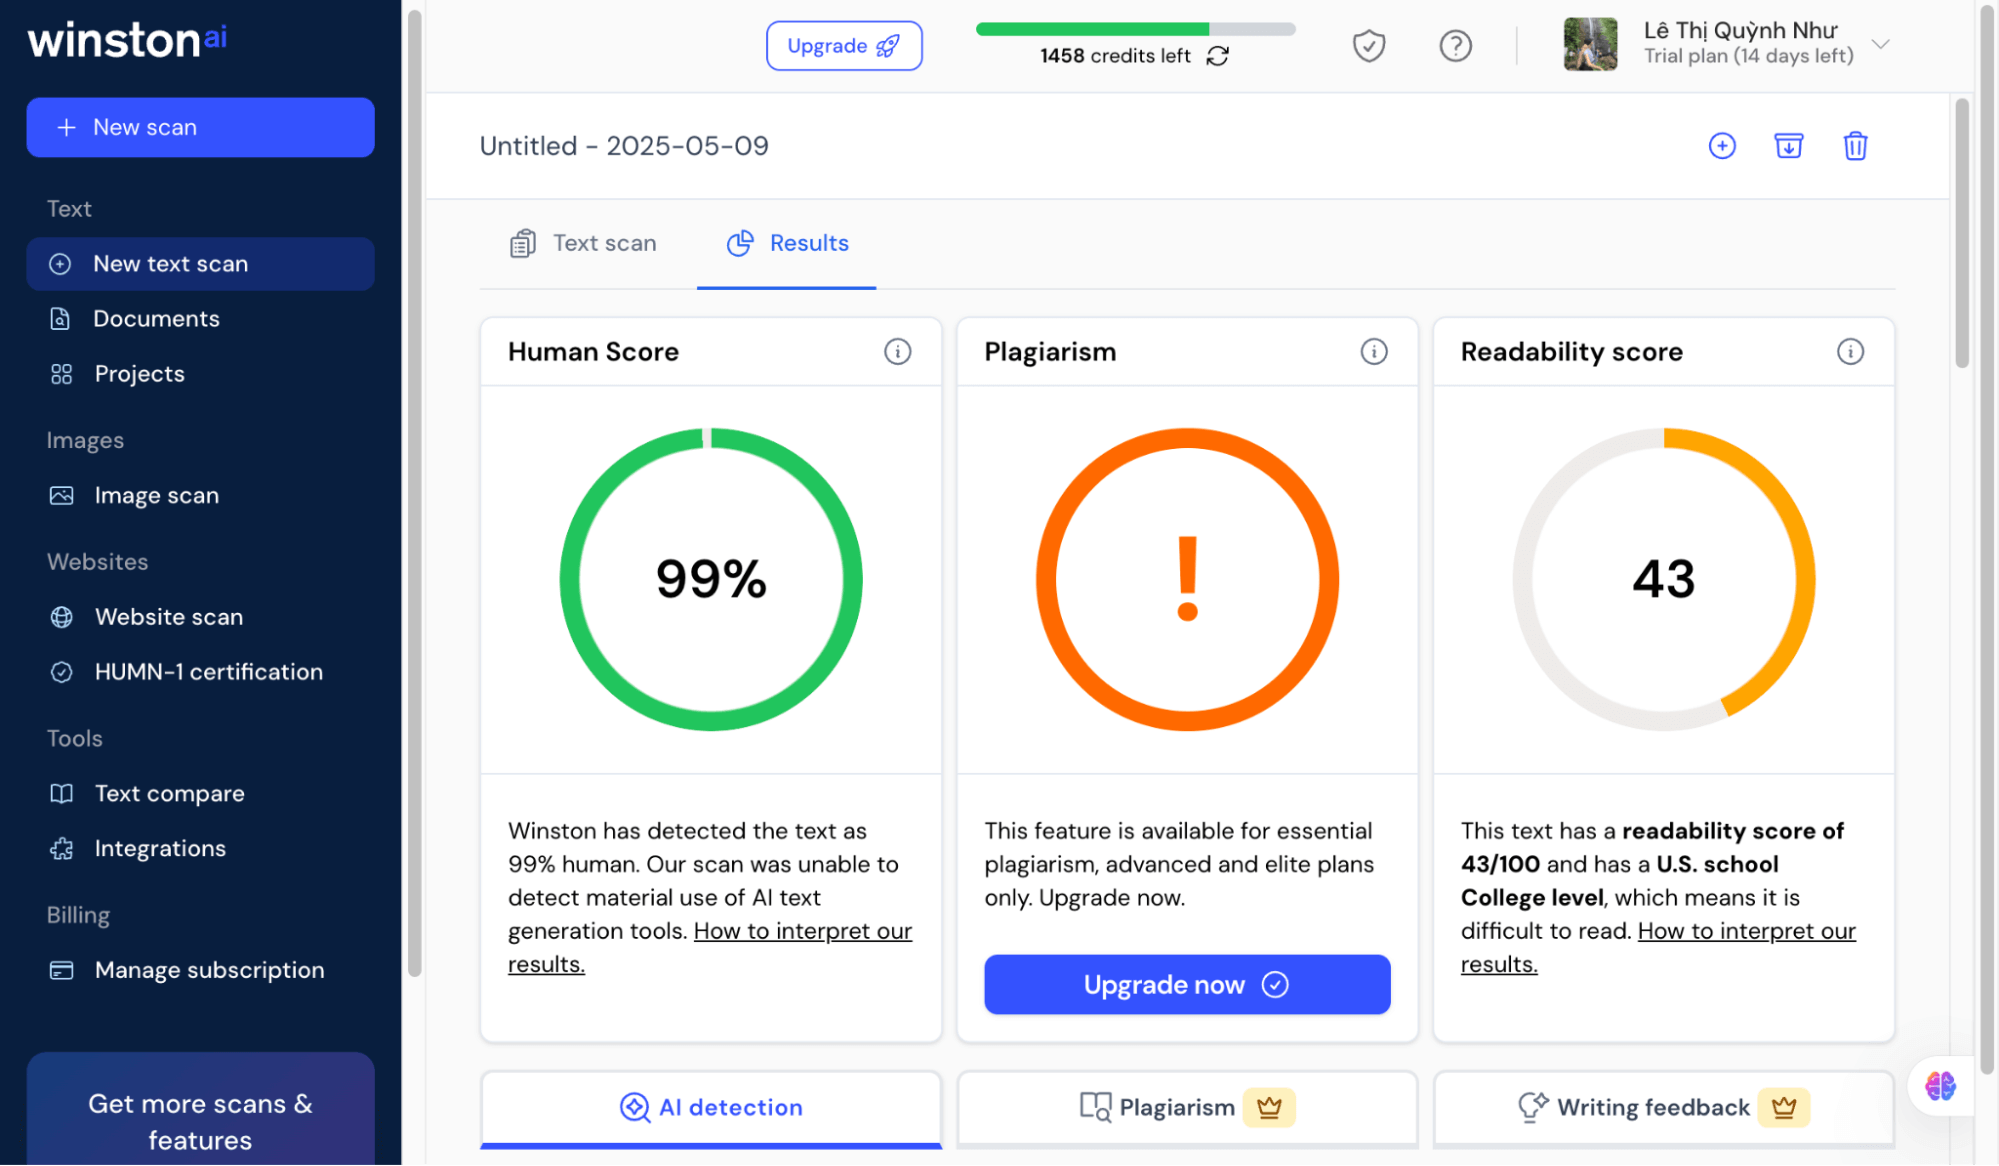Refresh the credits left counter
The width and height of the screenshot is (1999, 1166).
click(1217, 56)
